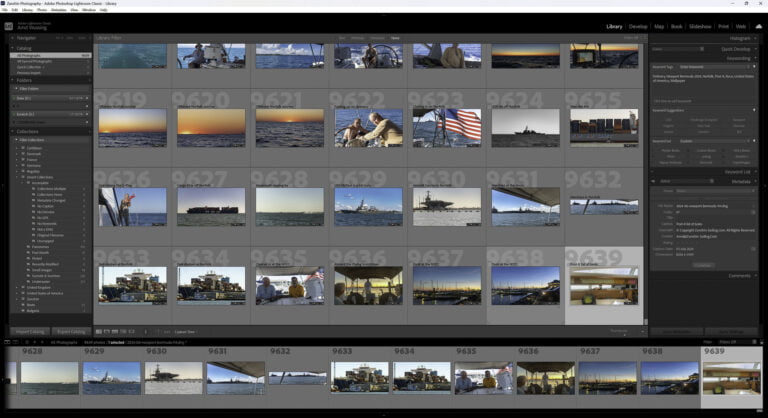768x418 pixels.
Task: Open the Library menu
Action: 27,10
